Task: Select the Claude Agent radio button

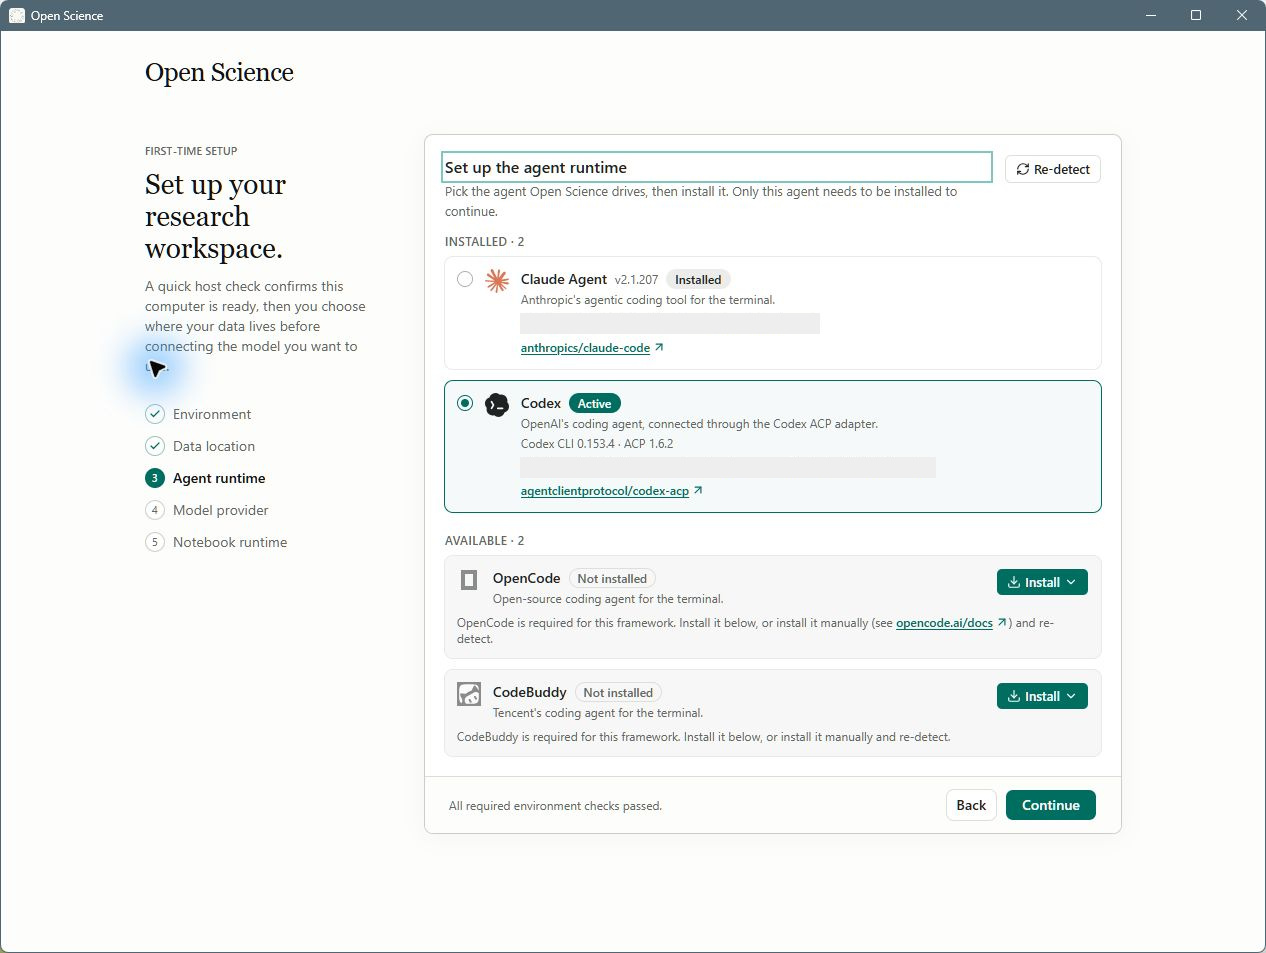Action: click(x=465, y=279)
